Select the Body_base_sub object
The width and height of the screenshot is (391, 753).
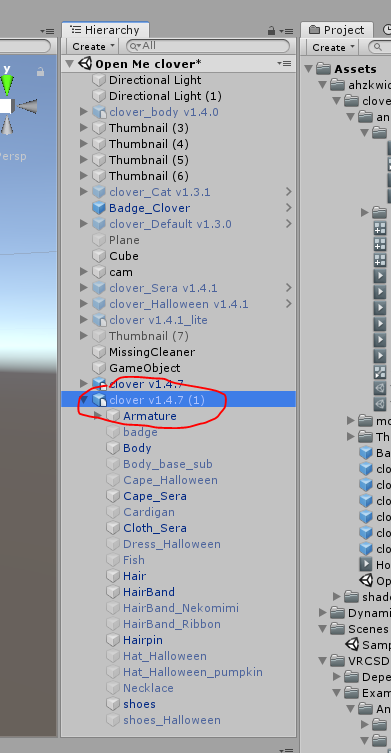168,464
